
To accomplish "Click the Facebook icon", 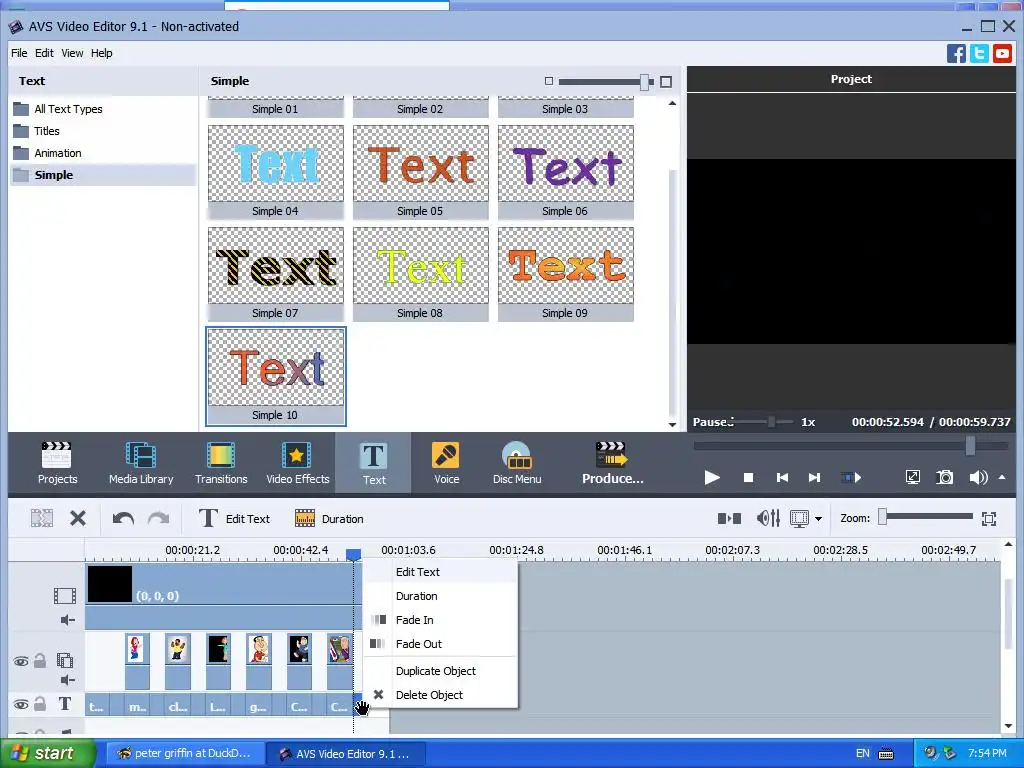I will click(956, 54).
